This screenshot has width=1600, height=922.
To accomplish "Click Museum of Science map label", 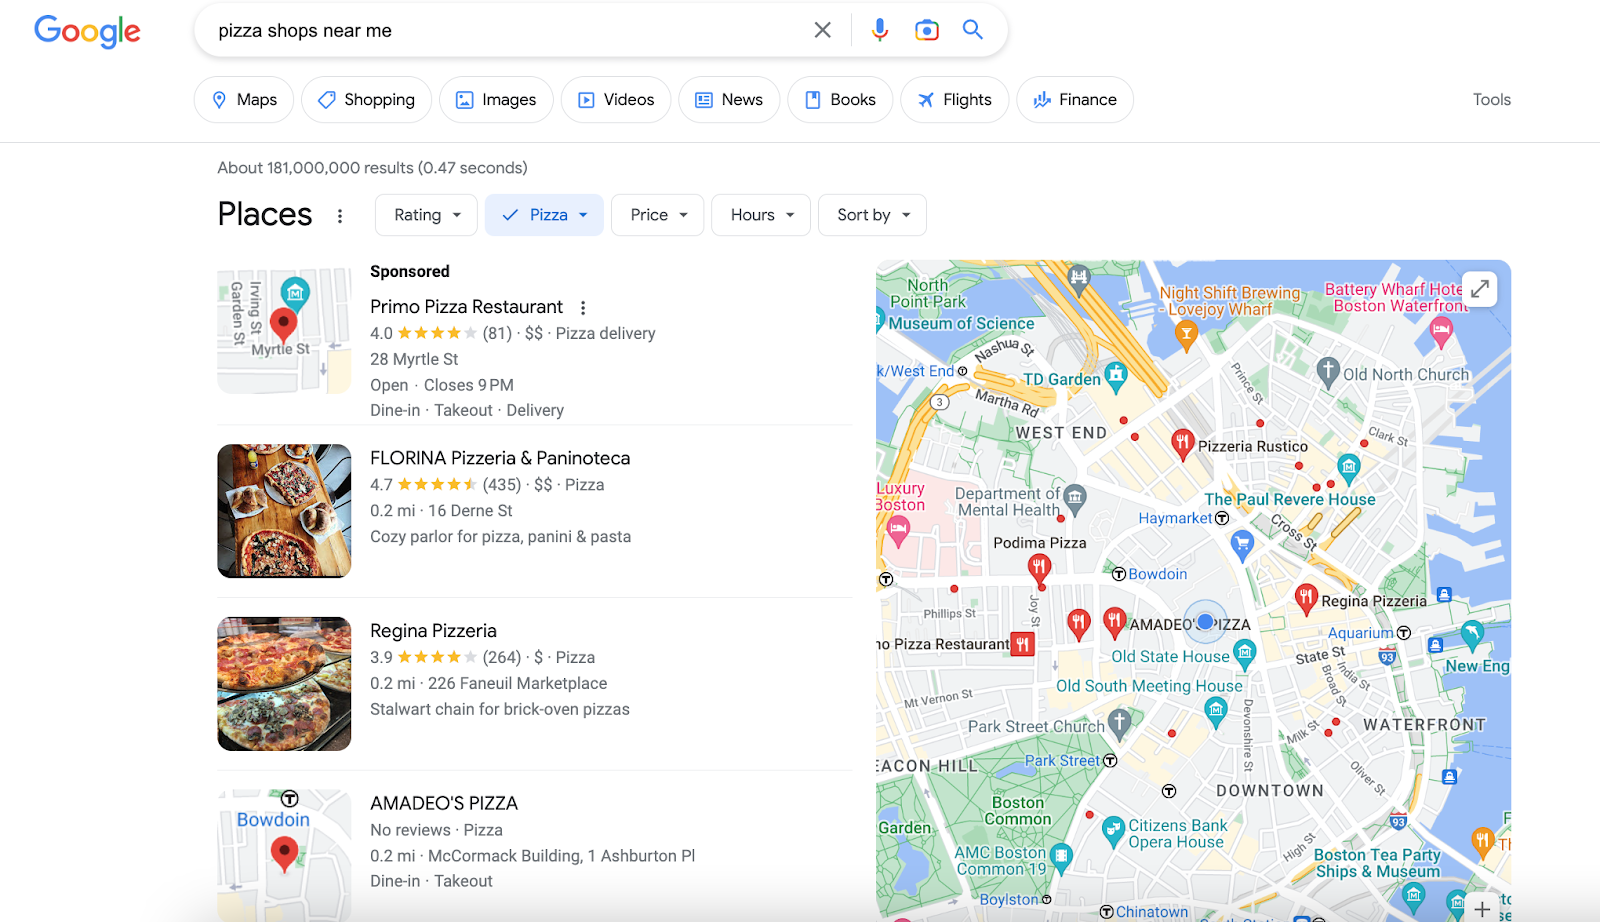I will 961,324.
